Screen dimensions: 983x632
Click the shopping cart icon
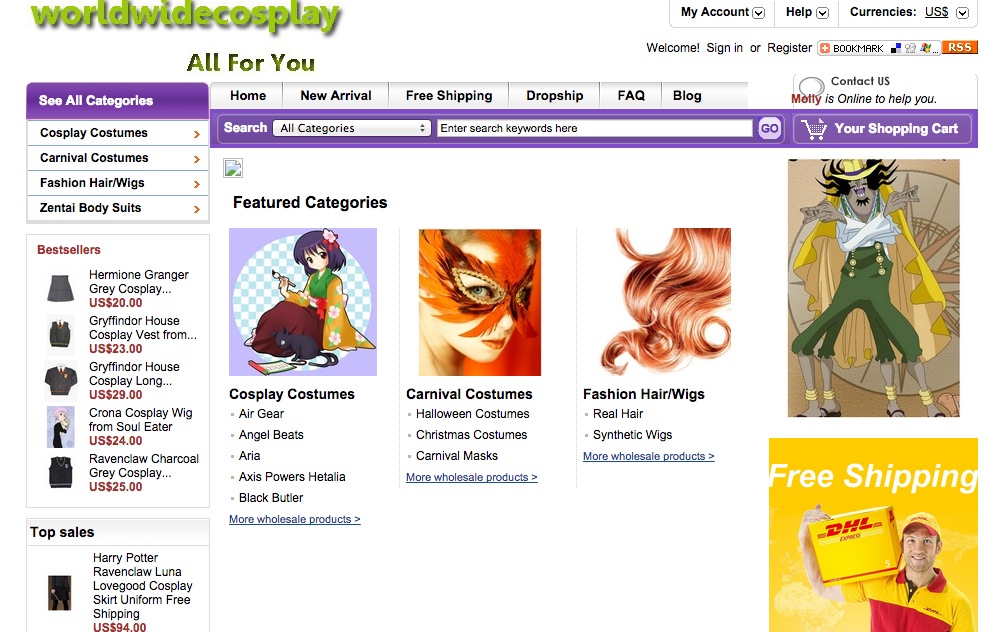815,129
